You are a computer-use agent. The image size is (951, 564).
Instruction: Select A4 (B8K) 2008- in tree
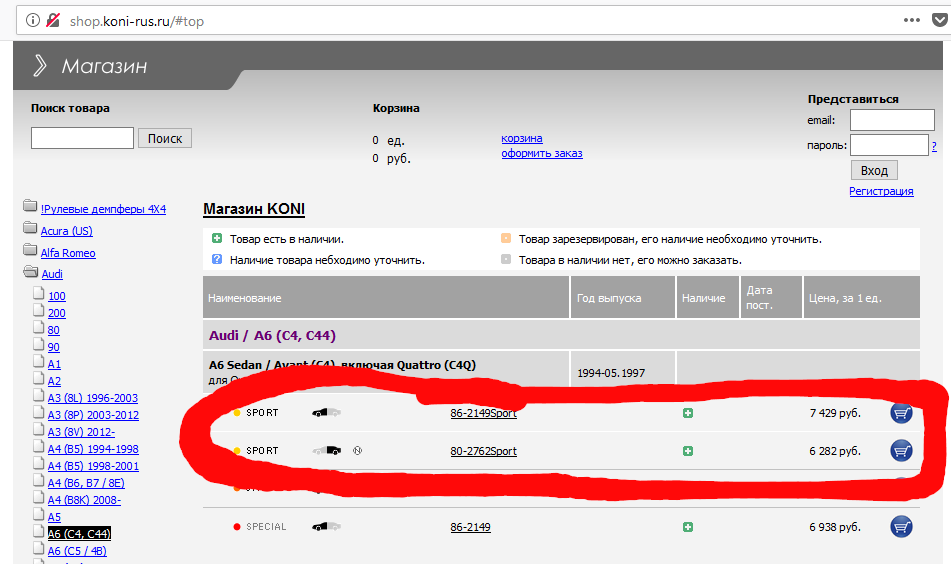(84, 500)
